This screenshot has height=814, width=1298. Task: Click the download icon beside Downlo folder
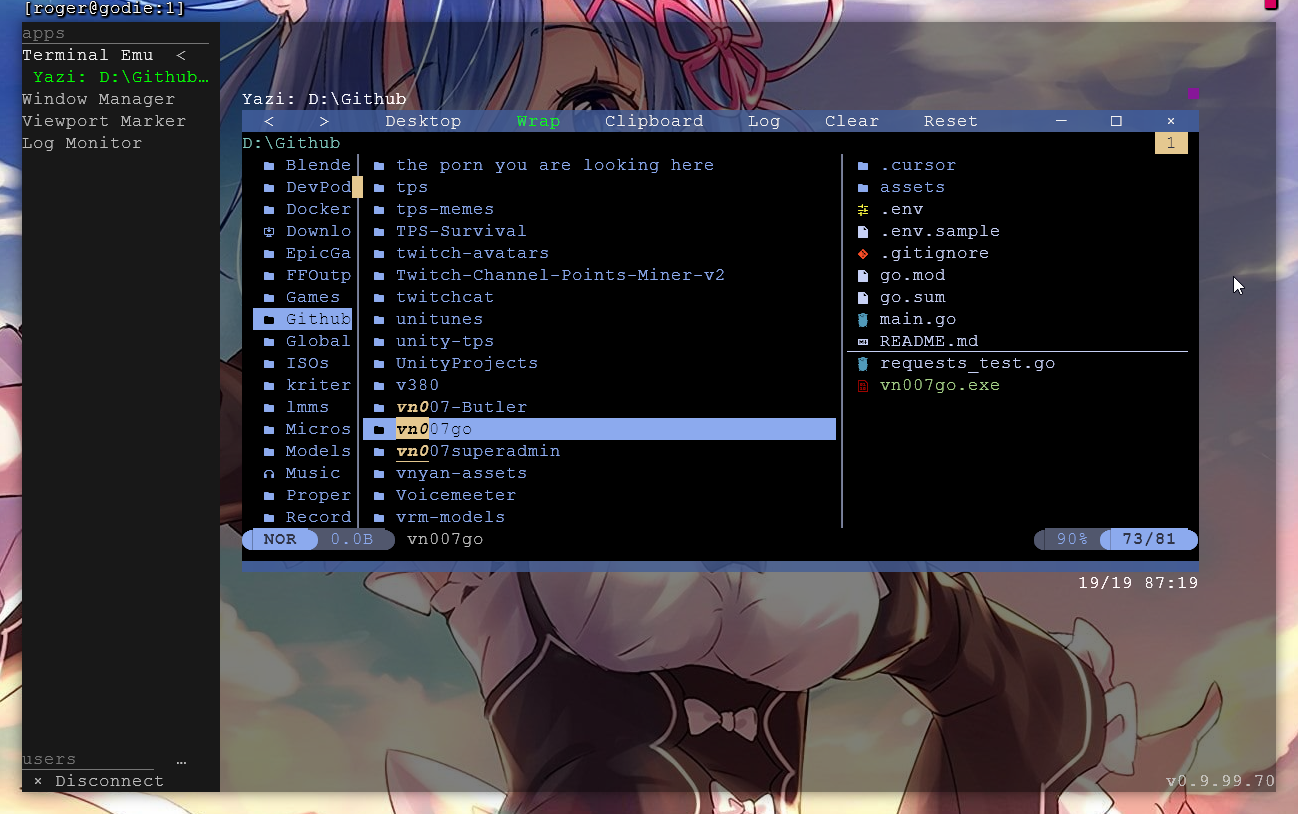click(x=269, y=231)
